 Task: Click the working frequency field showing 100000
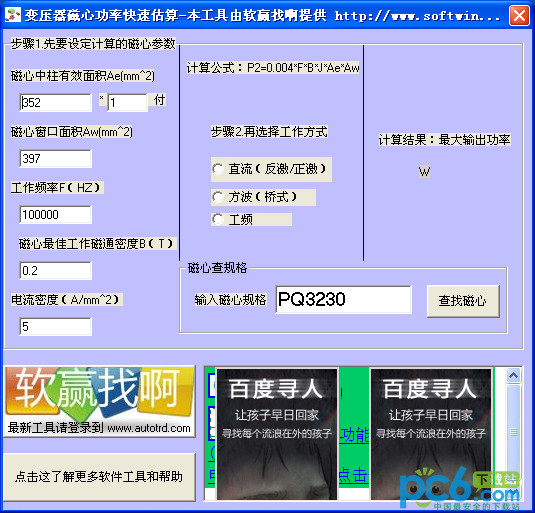56,215
